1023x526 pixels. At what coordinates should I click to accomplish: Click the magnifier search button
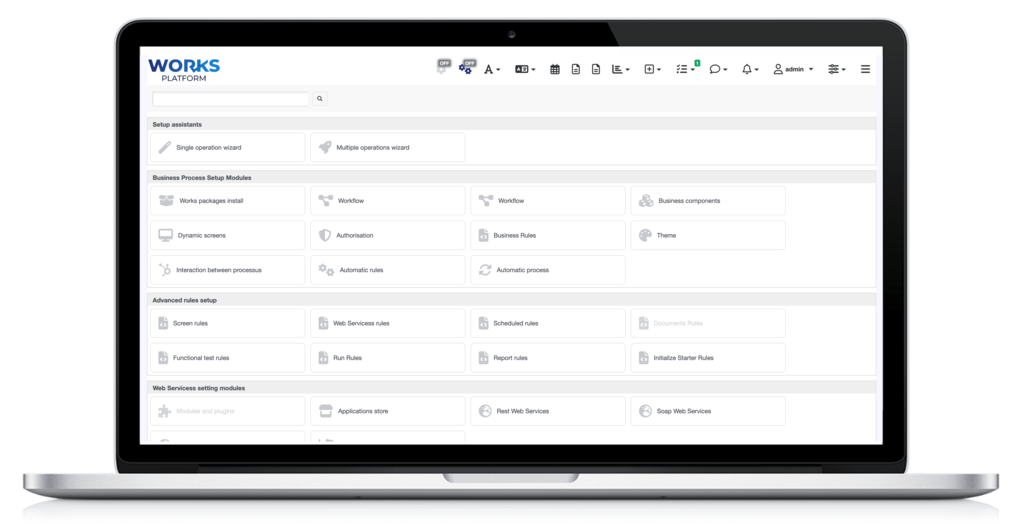click(320, 99)
